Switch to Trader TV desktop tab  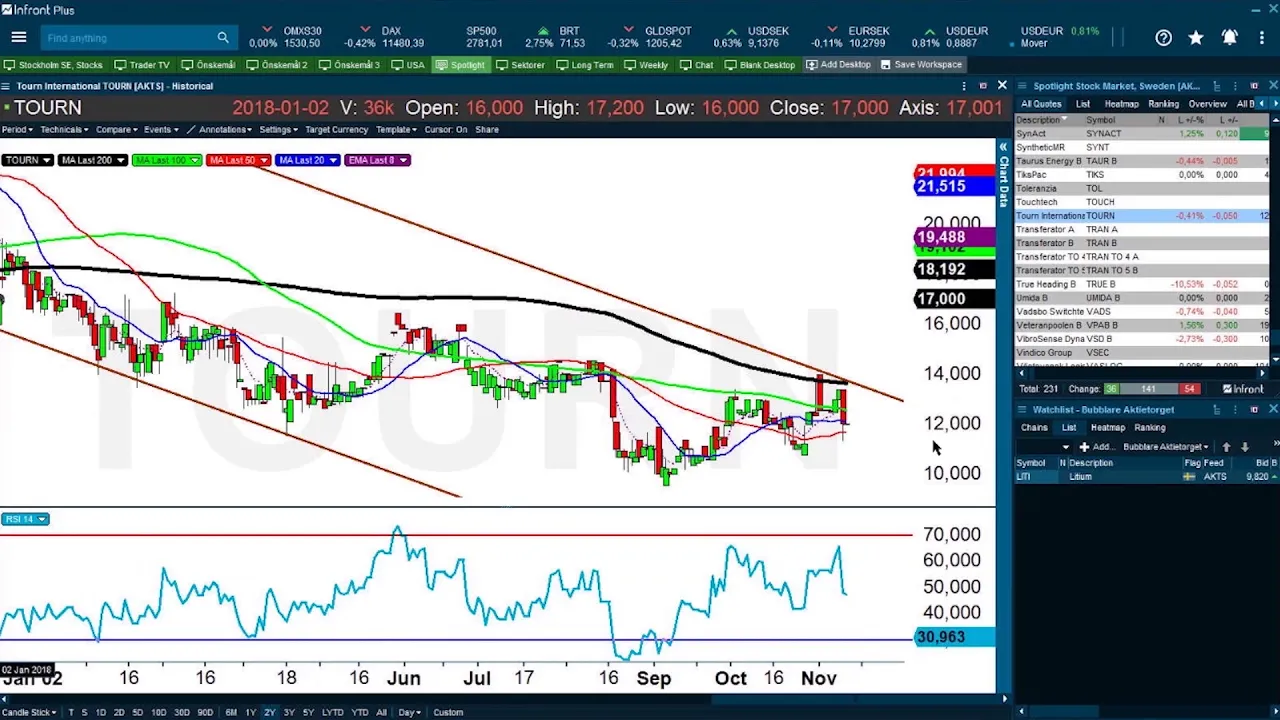point(142,65)
